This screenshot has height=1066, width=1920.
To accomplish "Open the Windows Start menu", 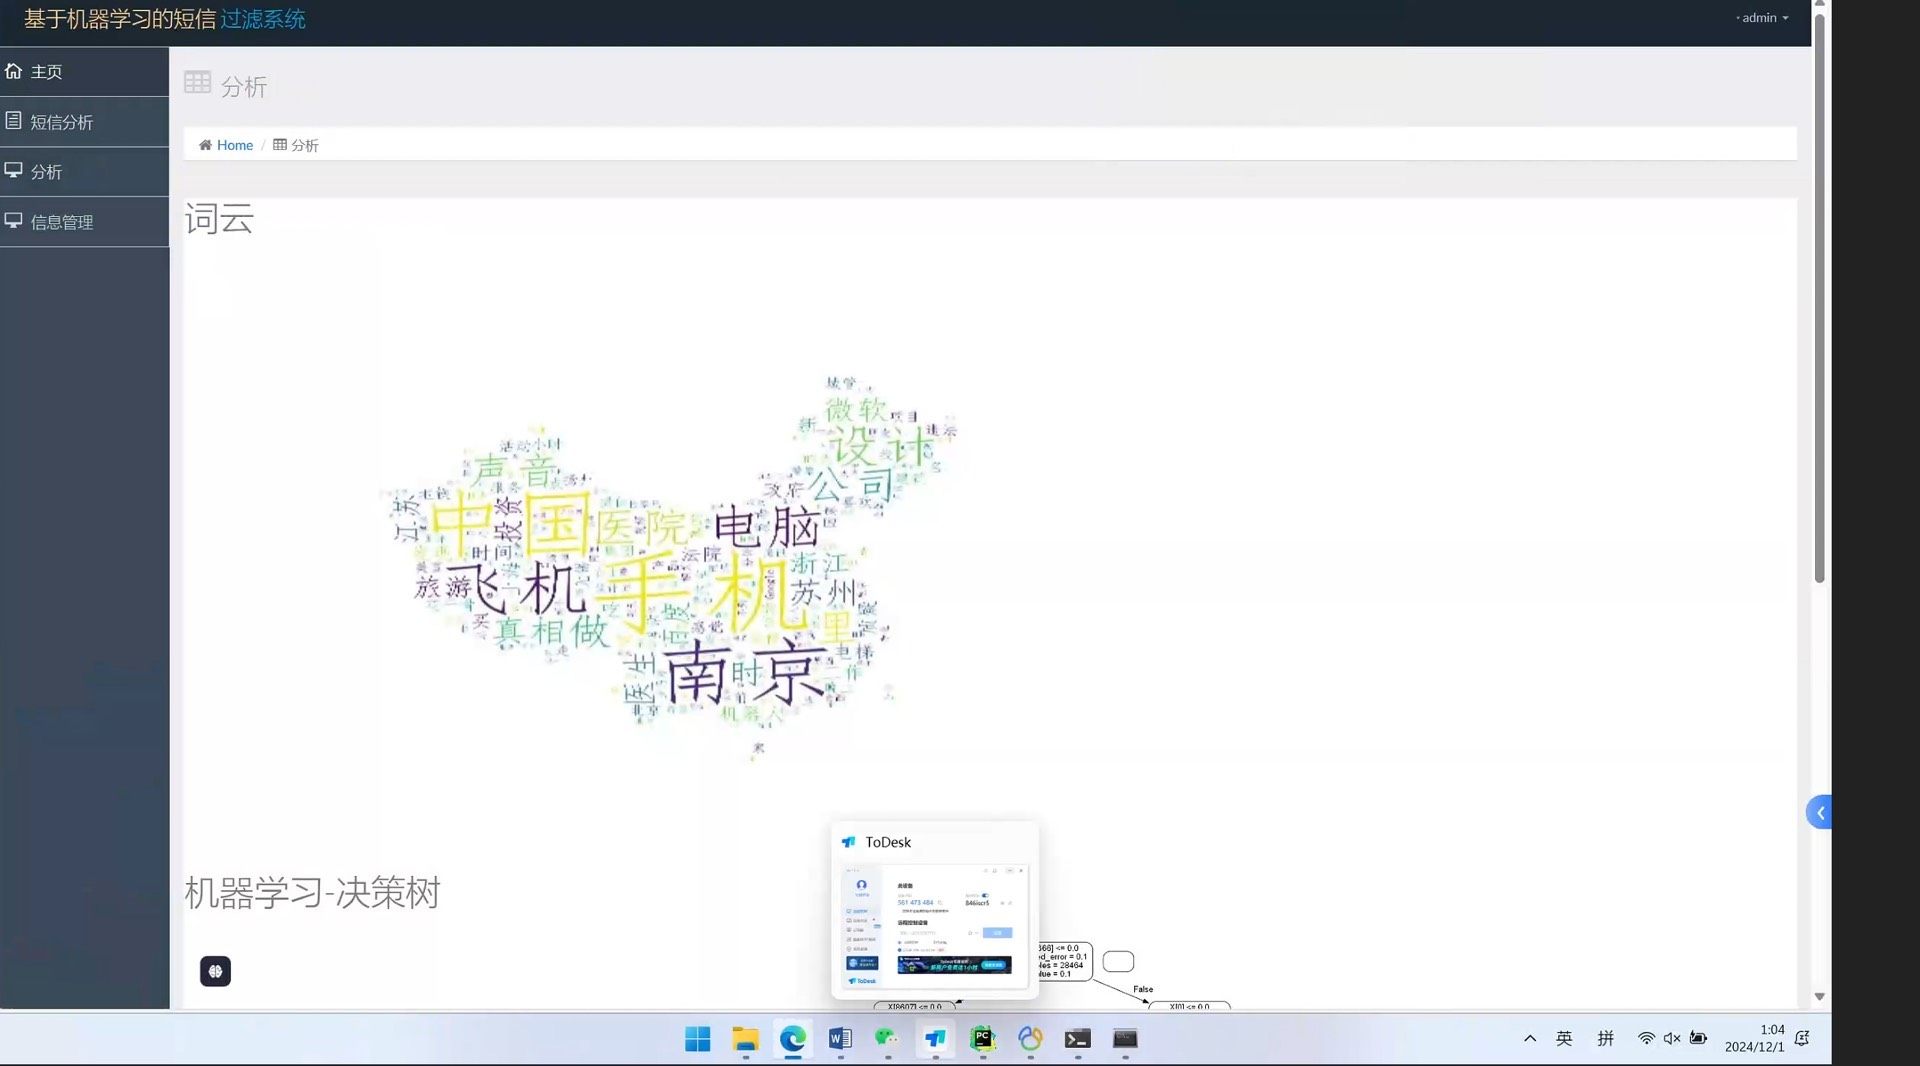I will point(698,1039).
